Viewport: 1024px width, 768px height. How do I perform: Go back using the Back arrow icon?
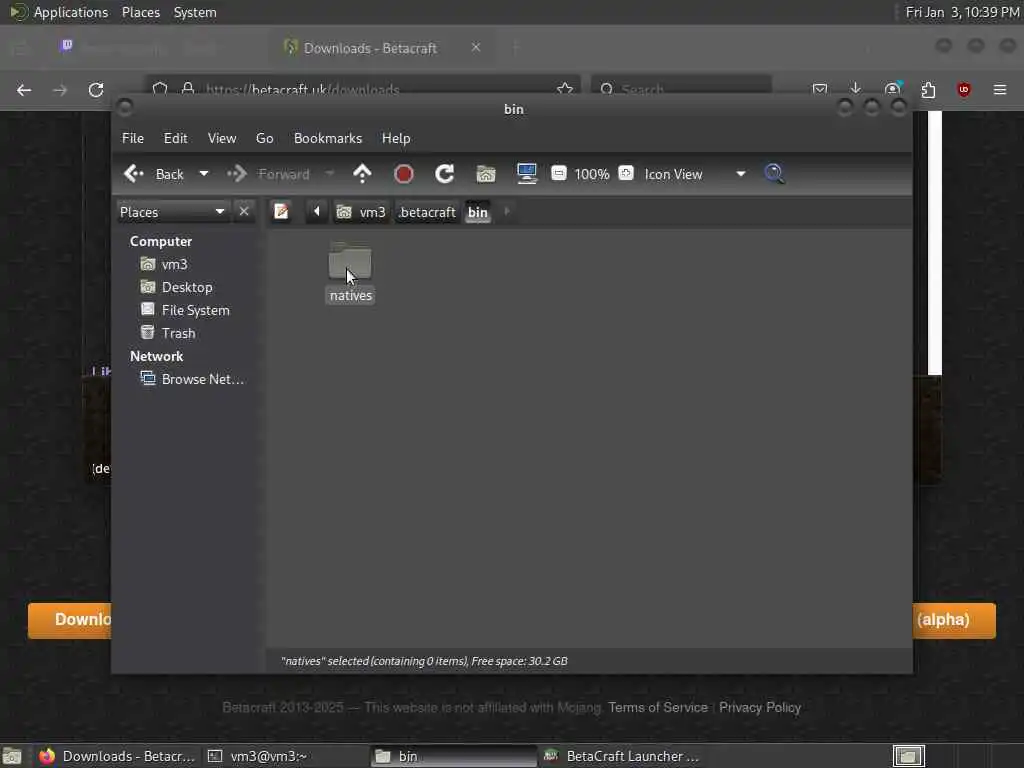[134, 174]
